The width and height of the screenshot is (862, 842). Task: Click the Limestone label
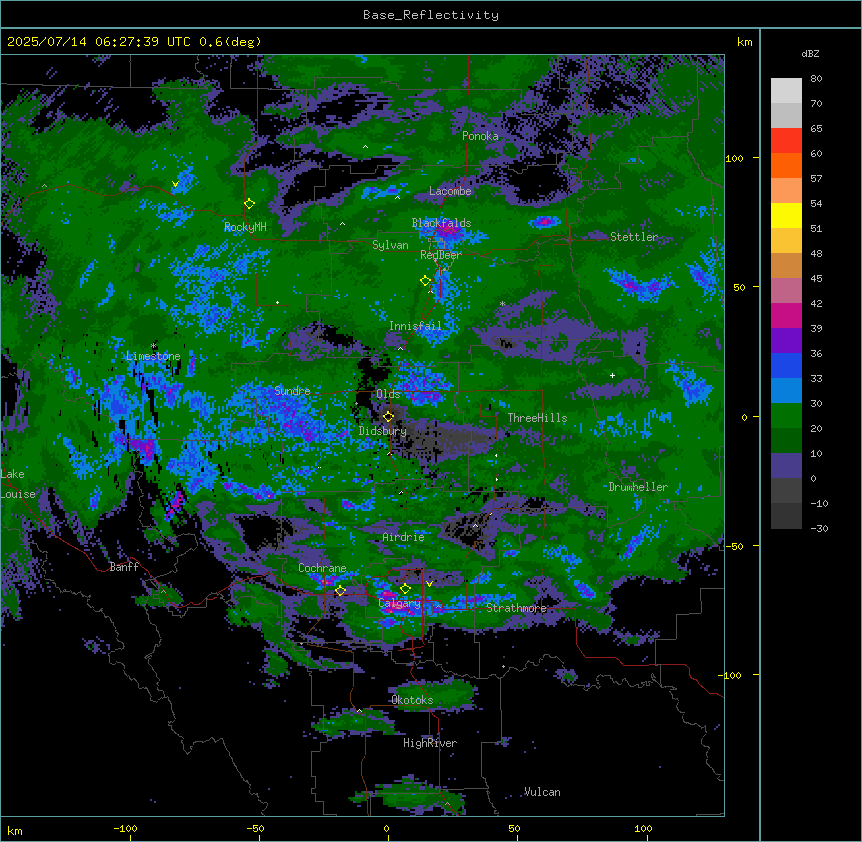pyautogui.click(x=153, y=356)
